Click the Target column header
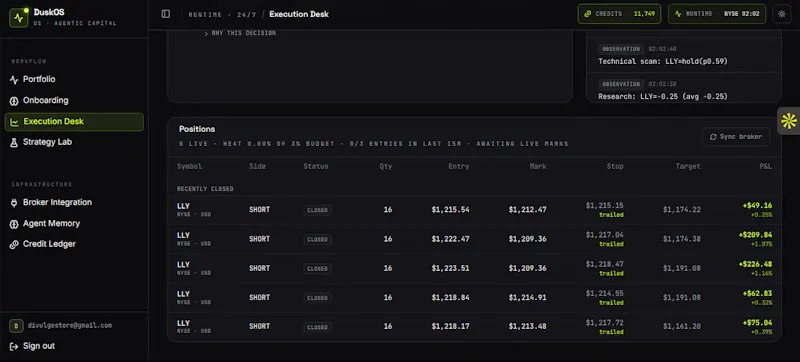 (688, 167)
